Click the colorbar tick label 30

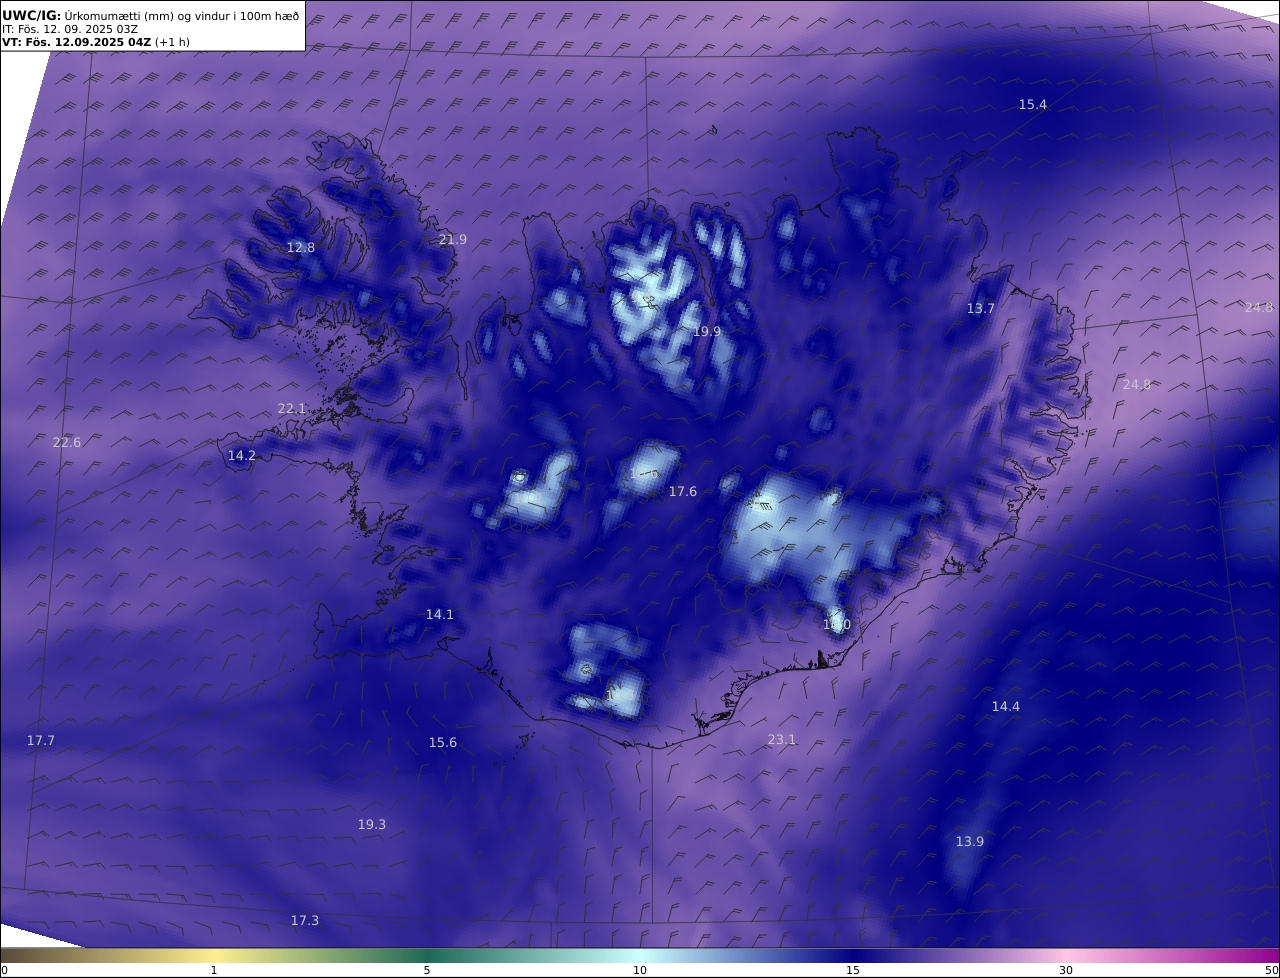tap(1066, 970)
